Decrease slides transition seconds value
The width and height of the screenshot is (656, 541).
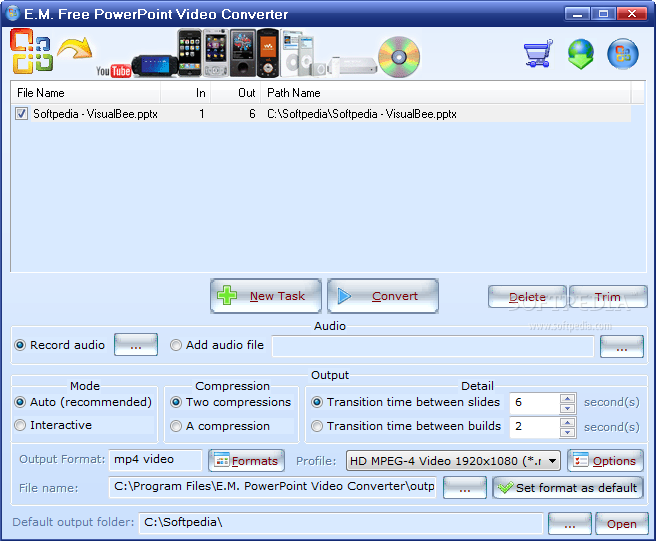coord(567,408)
